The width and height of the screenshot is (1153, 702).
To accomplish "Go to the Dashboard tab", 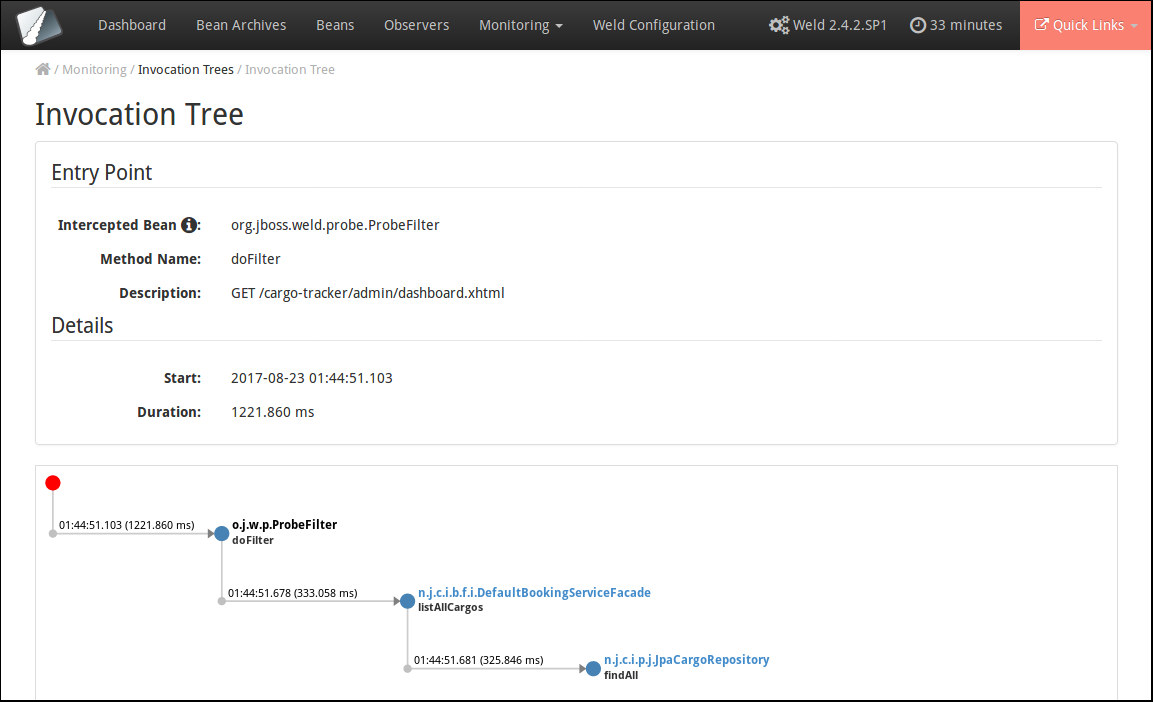I will pyautogui.click(x=132, y=25).
